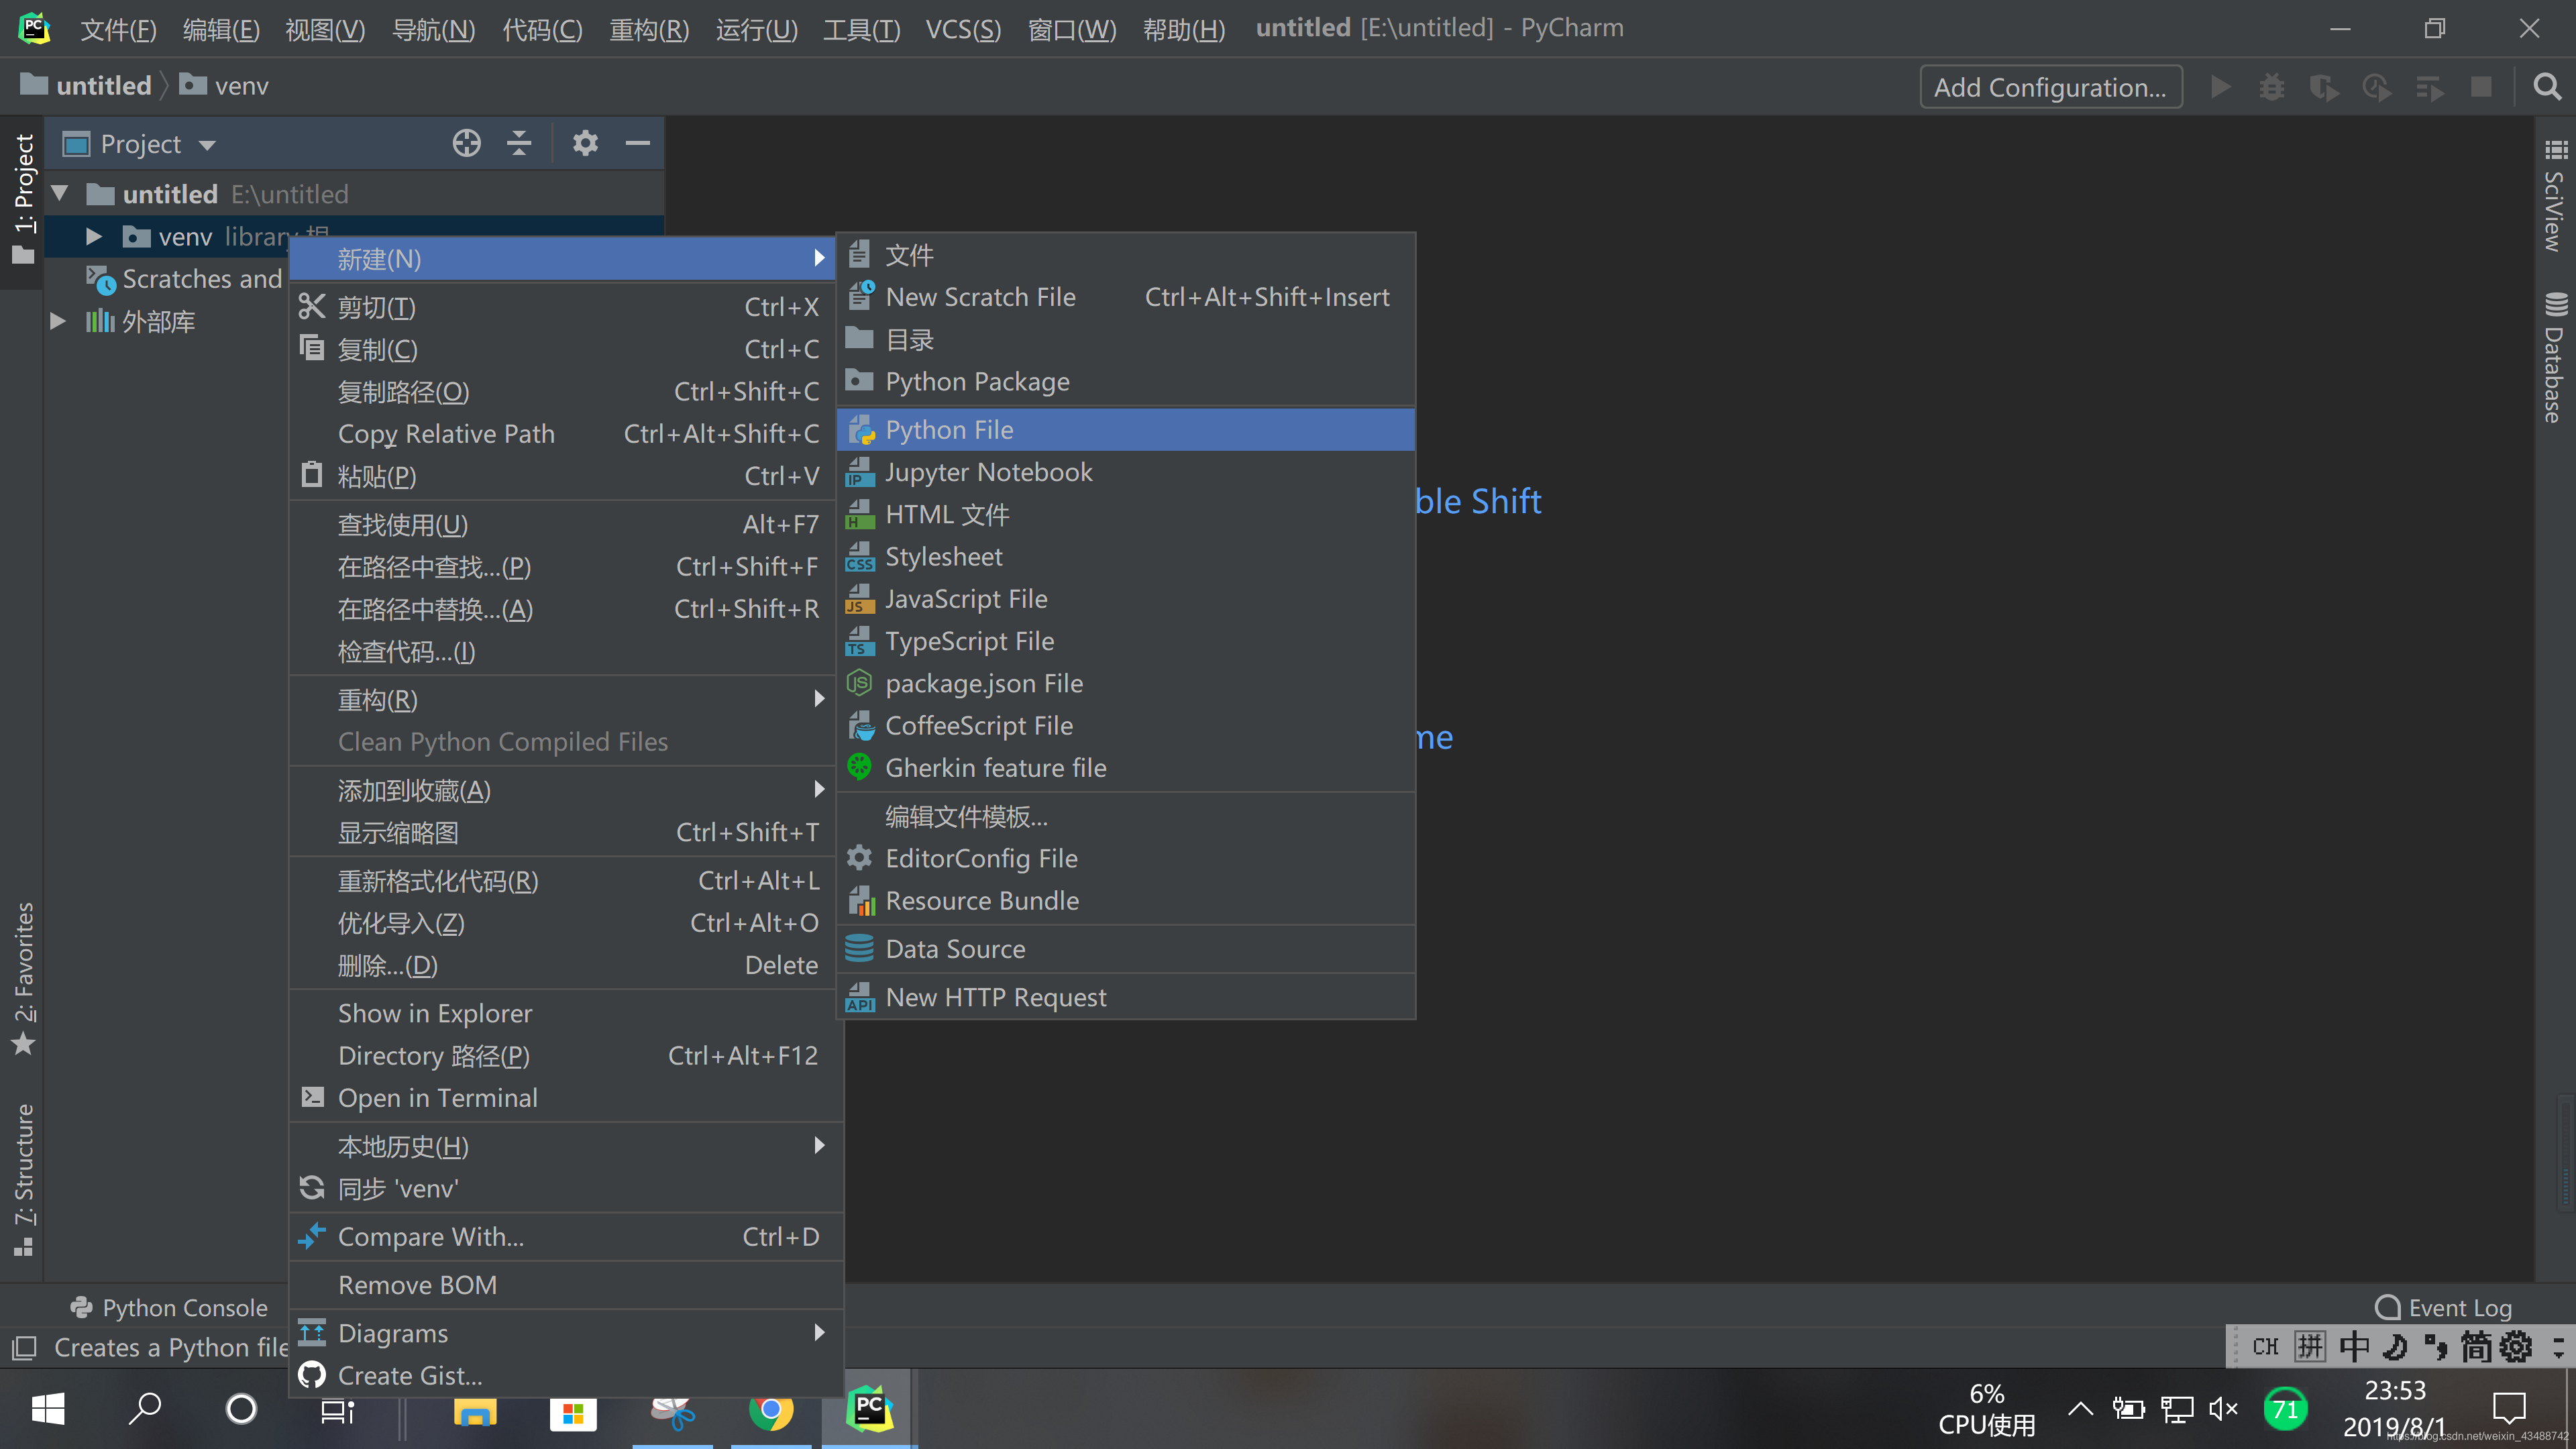Click the Stop square icon in toolbar
Viewport: 2576px width, 1449px height.
click(2481, 87)
